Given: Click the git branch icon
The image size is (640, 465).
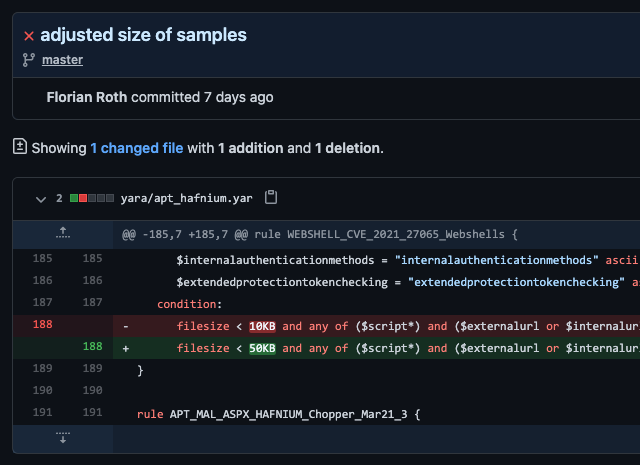Looking at the screenshot, I should click(x=29, y=60).
